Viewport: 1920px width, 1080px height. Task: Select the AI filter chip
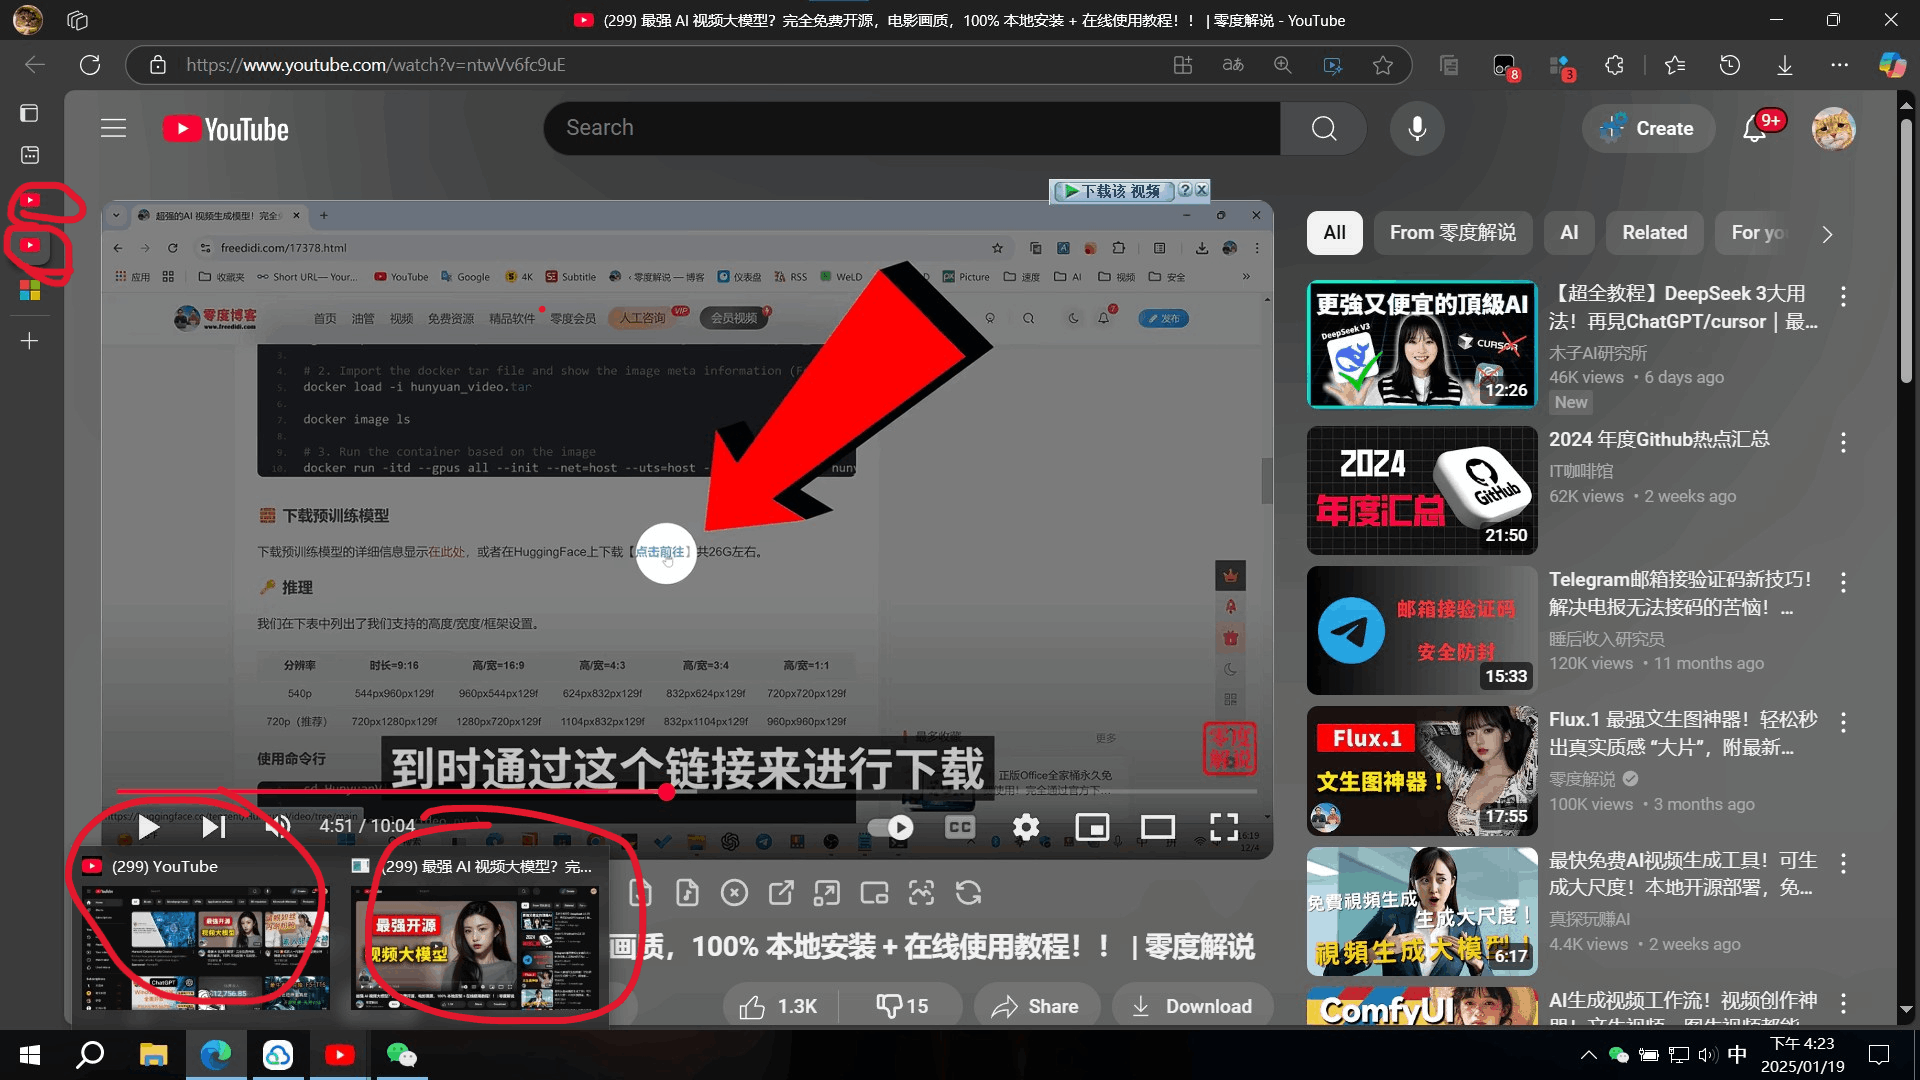tap(1569, 233)
